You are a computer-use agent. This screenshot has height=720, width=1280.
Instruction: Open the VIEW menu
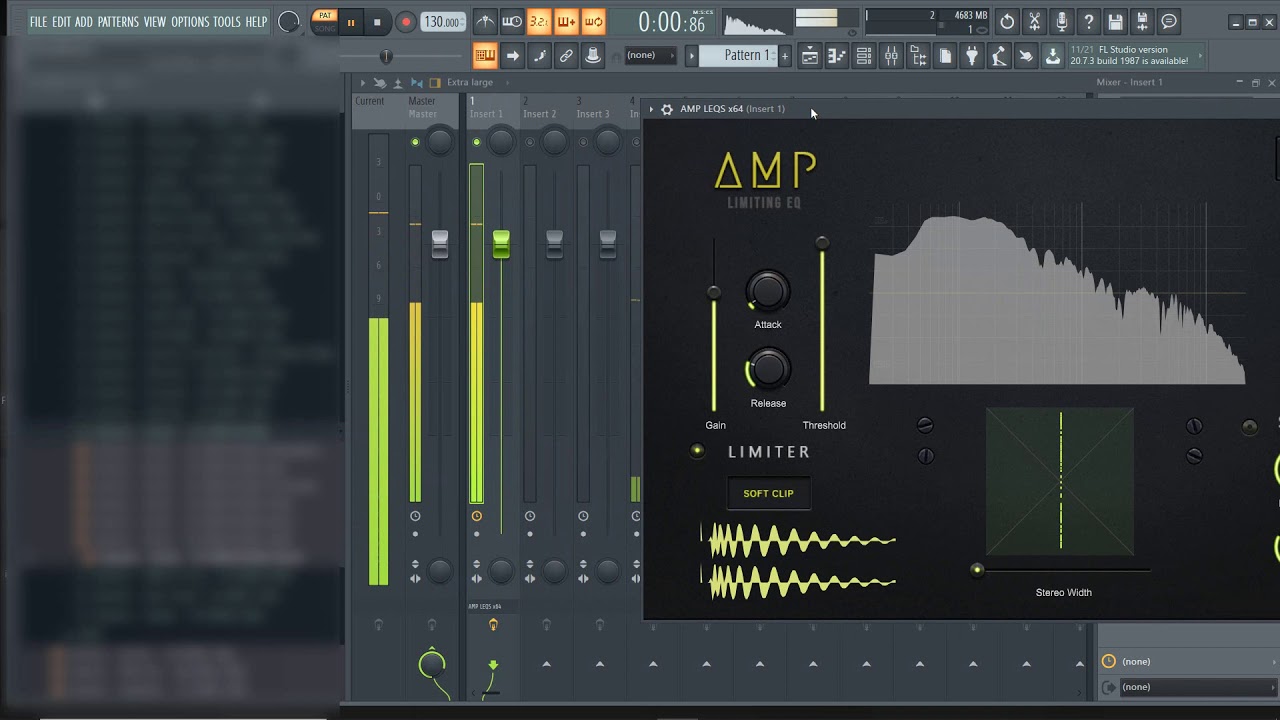point(155,22)
